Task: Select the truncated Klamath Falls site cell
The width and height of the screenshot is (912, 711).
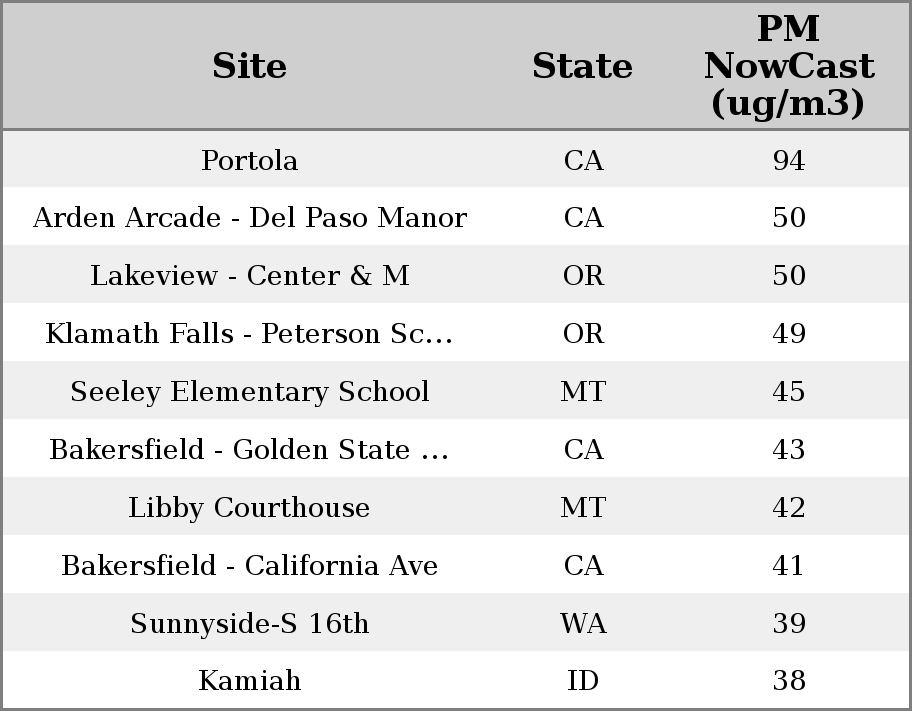Action: coord(249,334)
